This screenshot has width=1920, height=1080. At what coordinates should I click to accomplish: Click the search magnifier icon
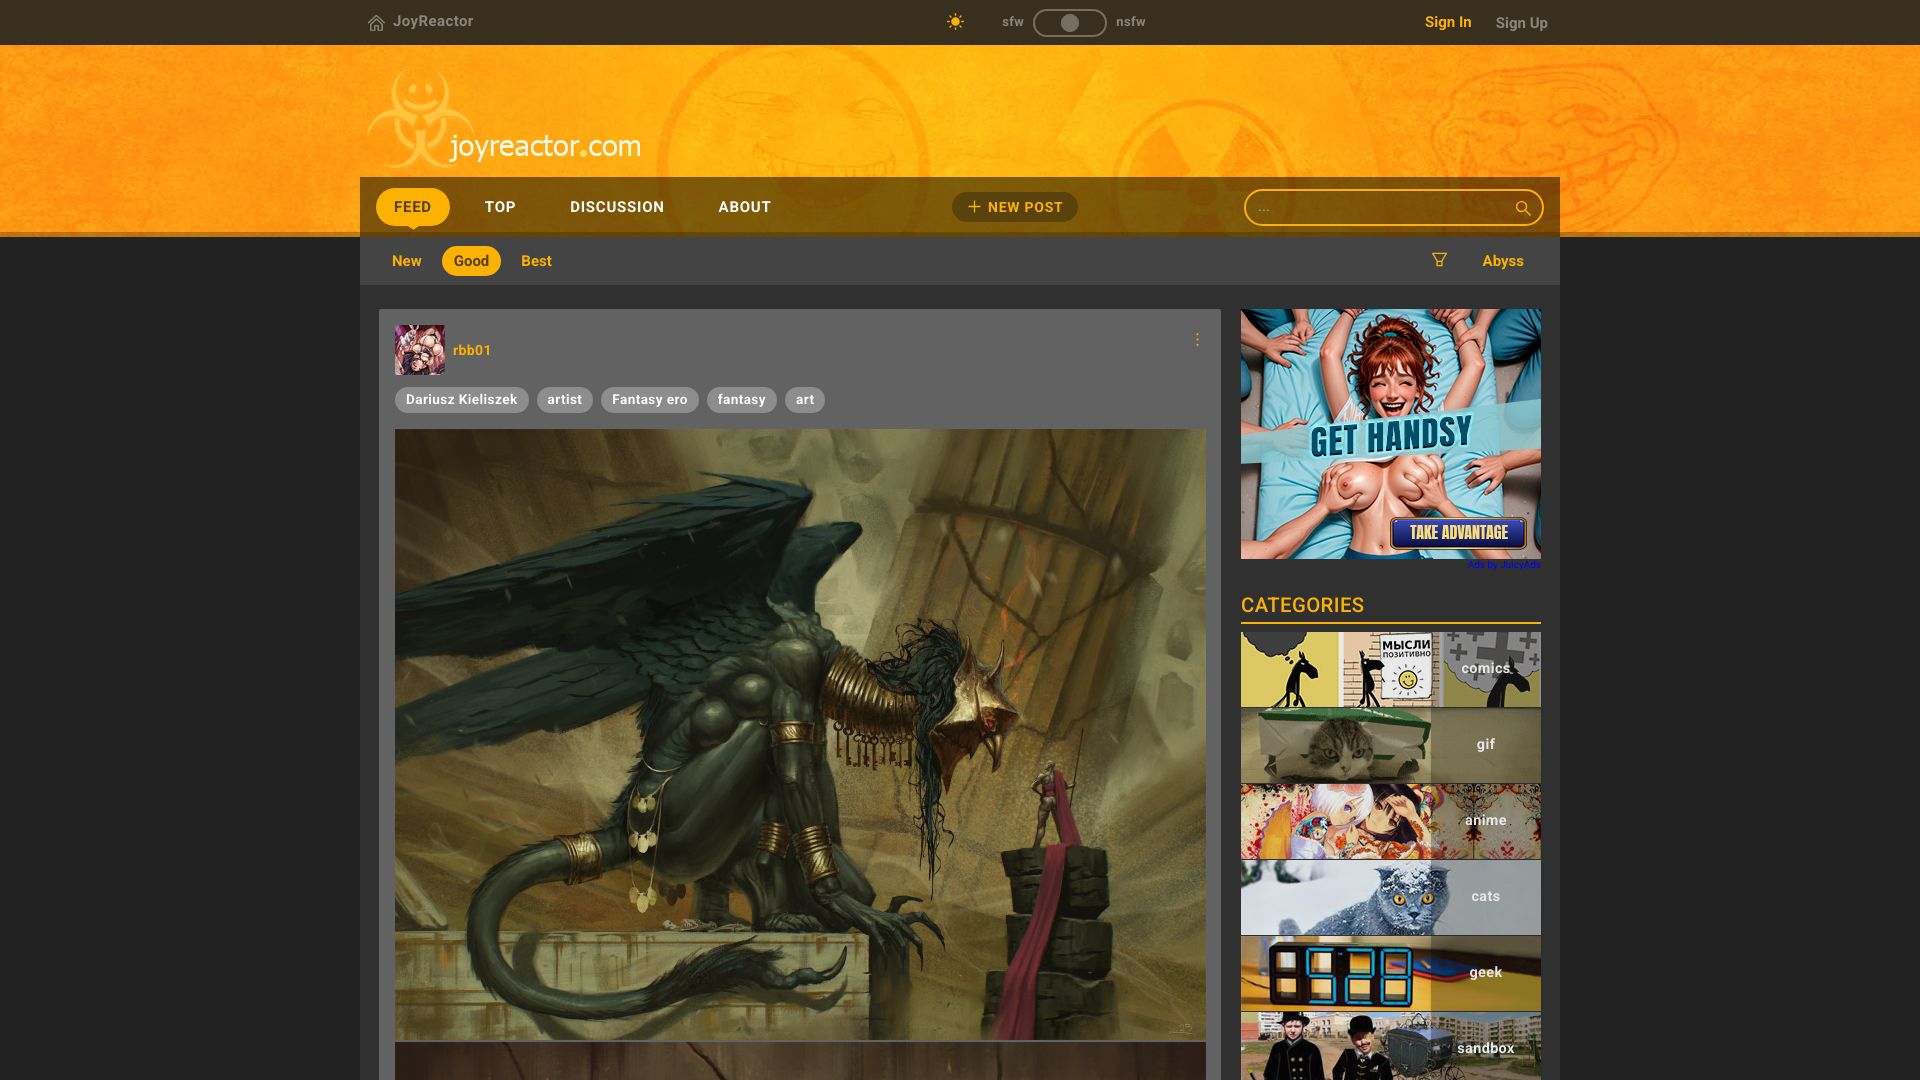[1522, 208]
